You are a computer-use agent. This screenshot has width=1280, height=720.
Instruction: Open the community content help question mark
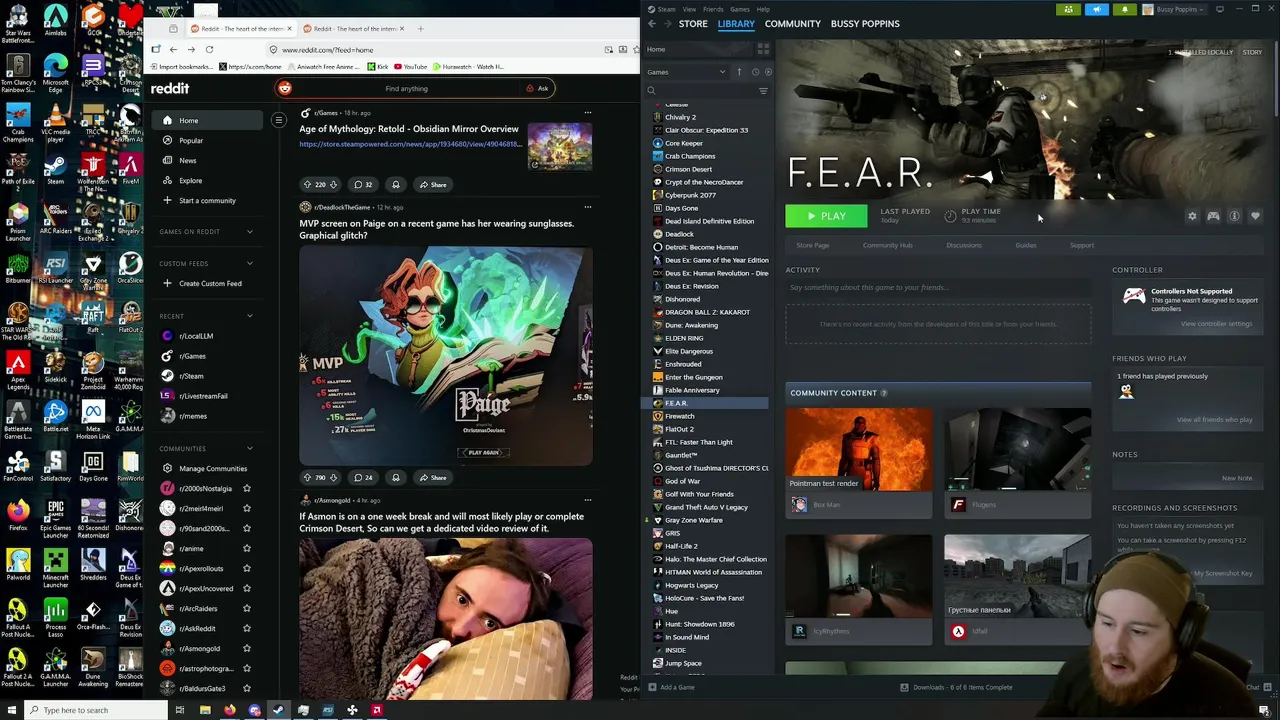click(x=883, y=393)
